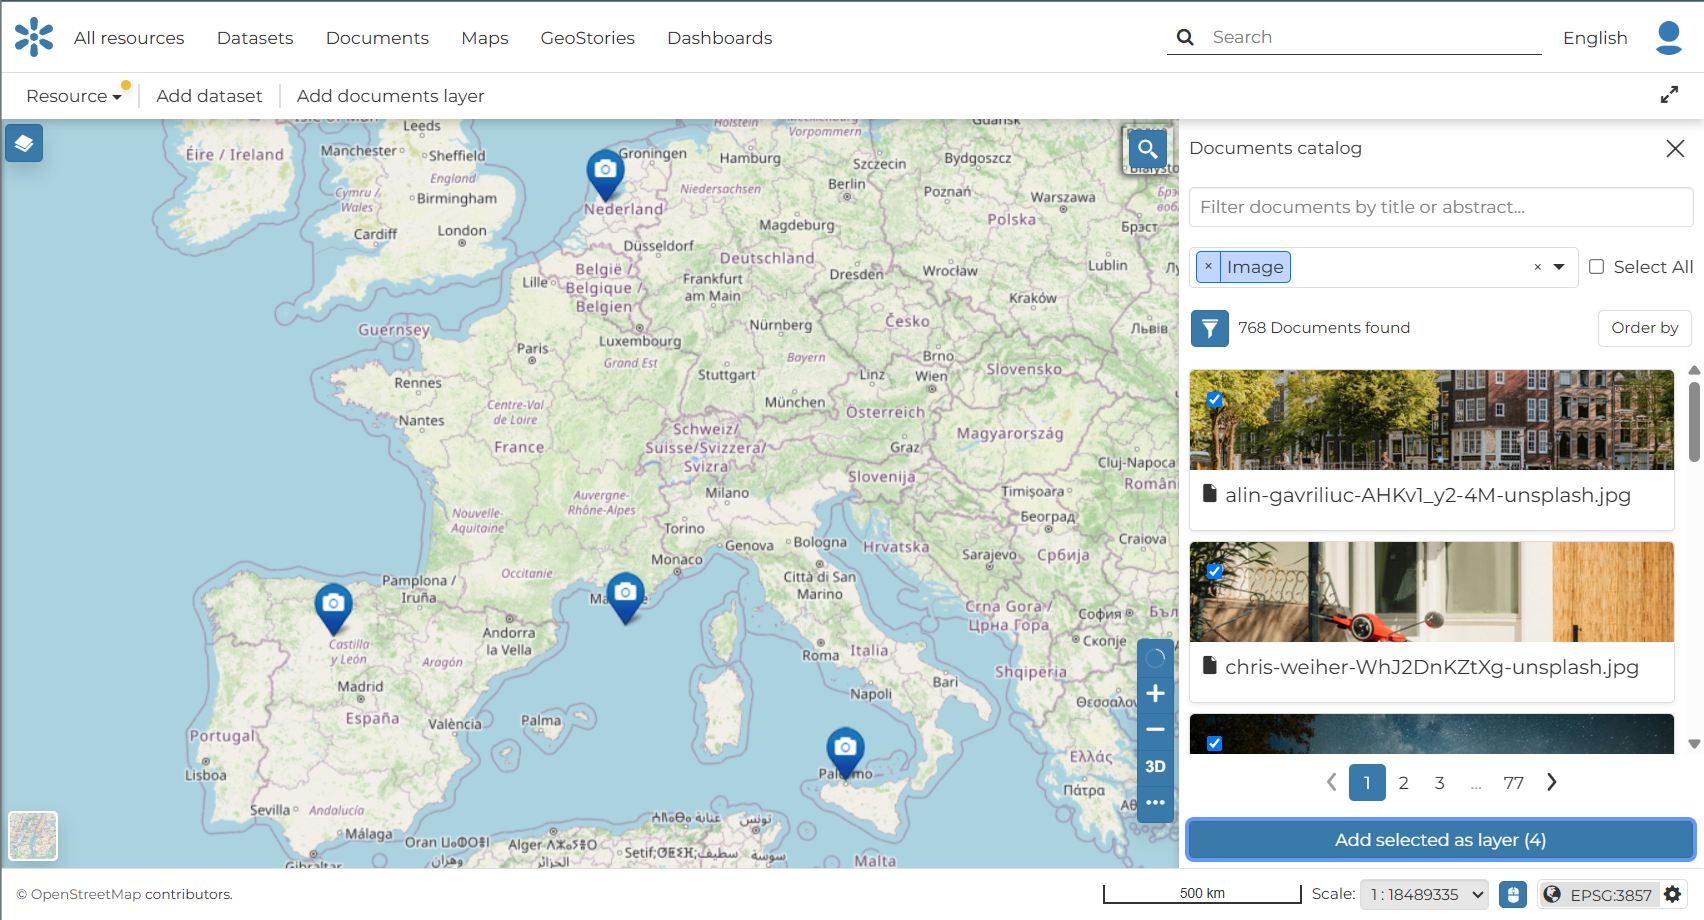The width and height of the screenshot is (1704, 920).
Task: Open the layers table of contents panel
Action: click(x=24, y=144)
